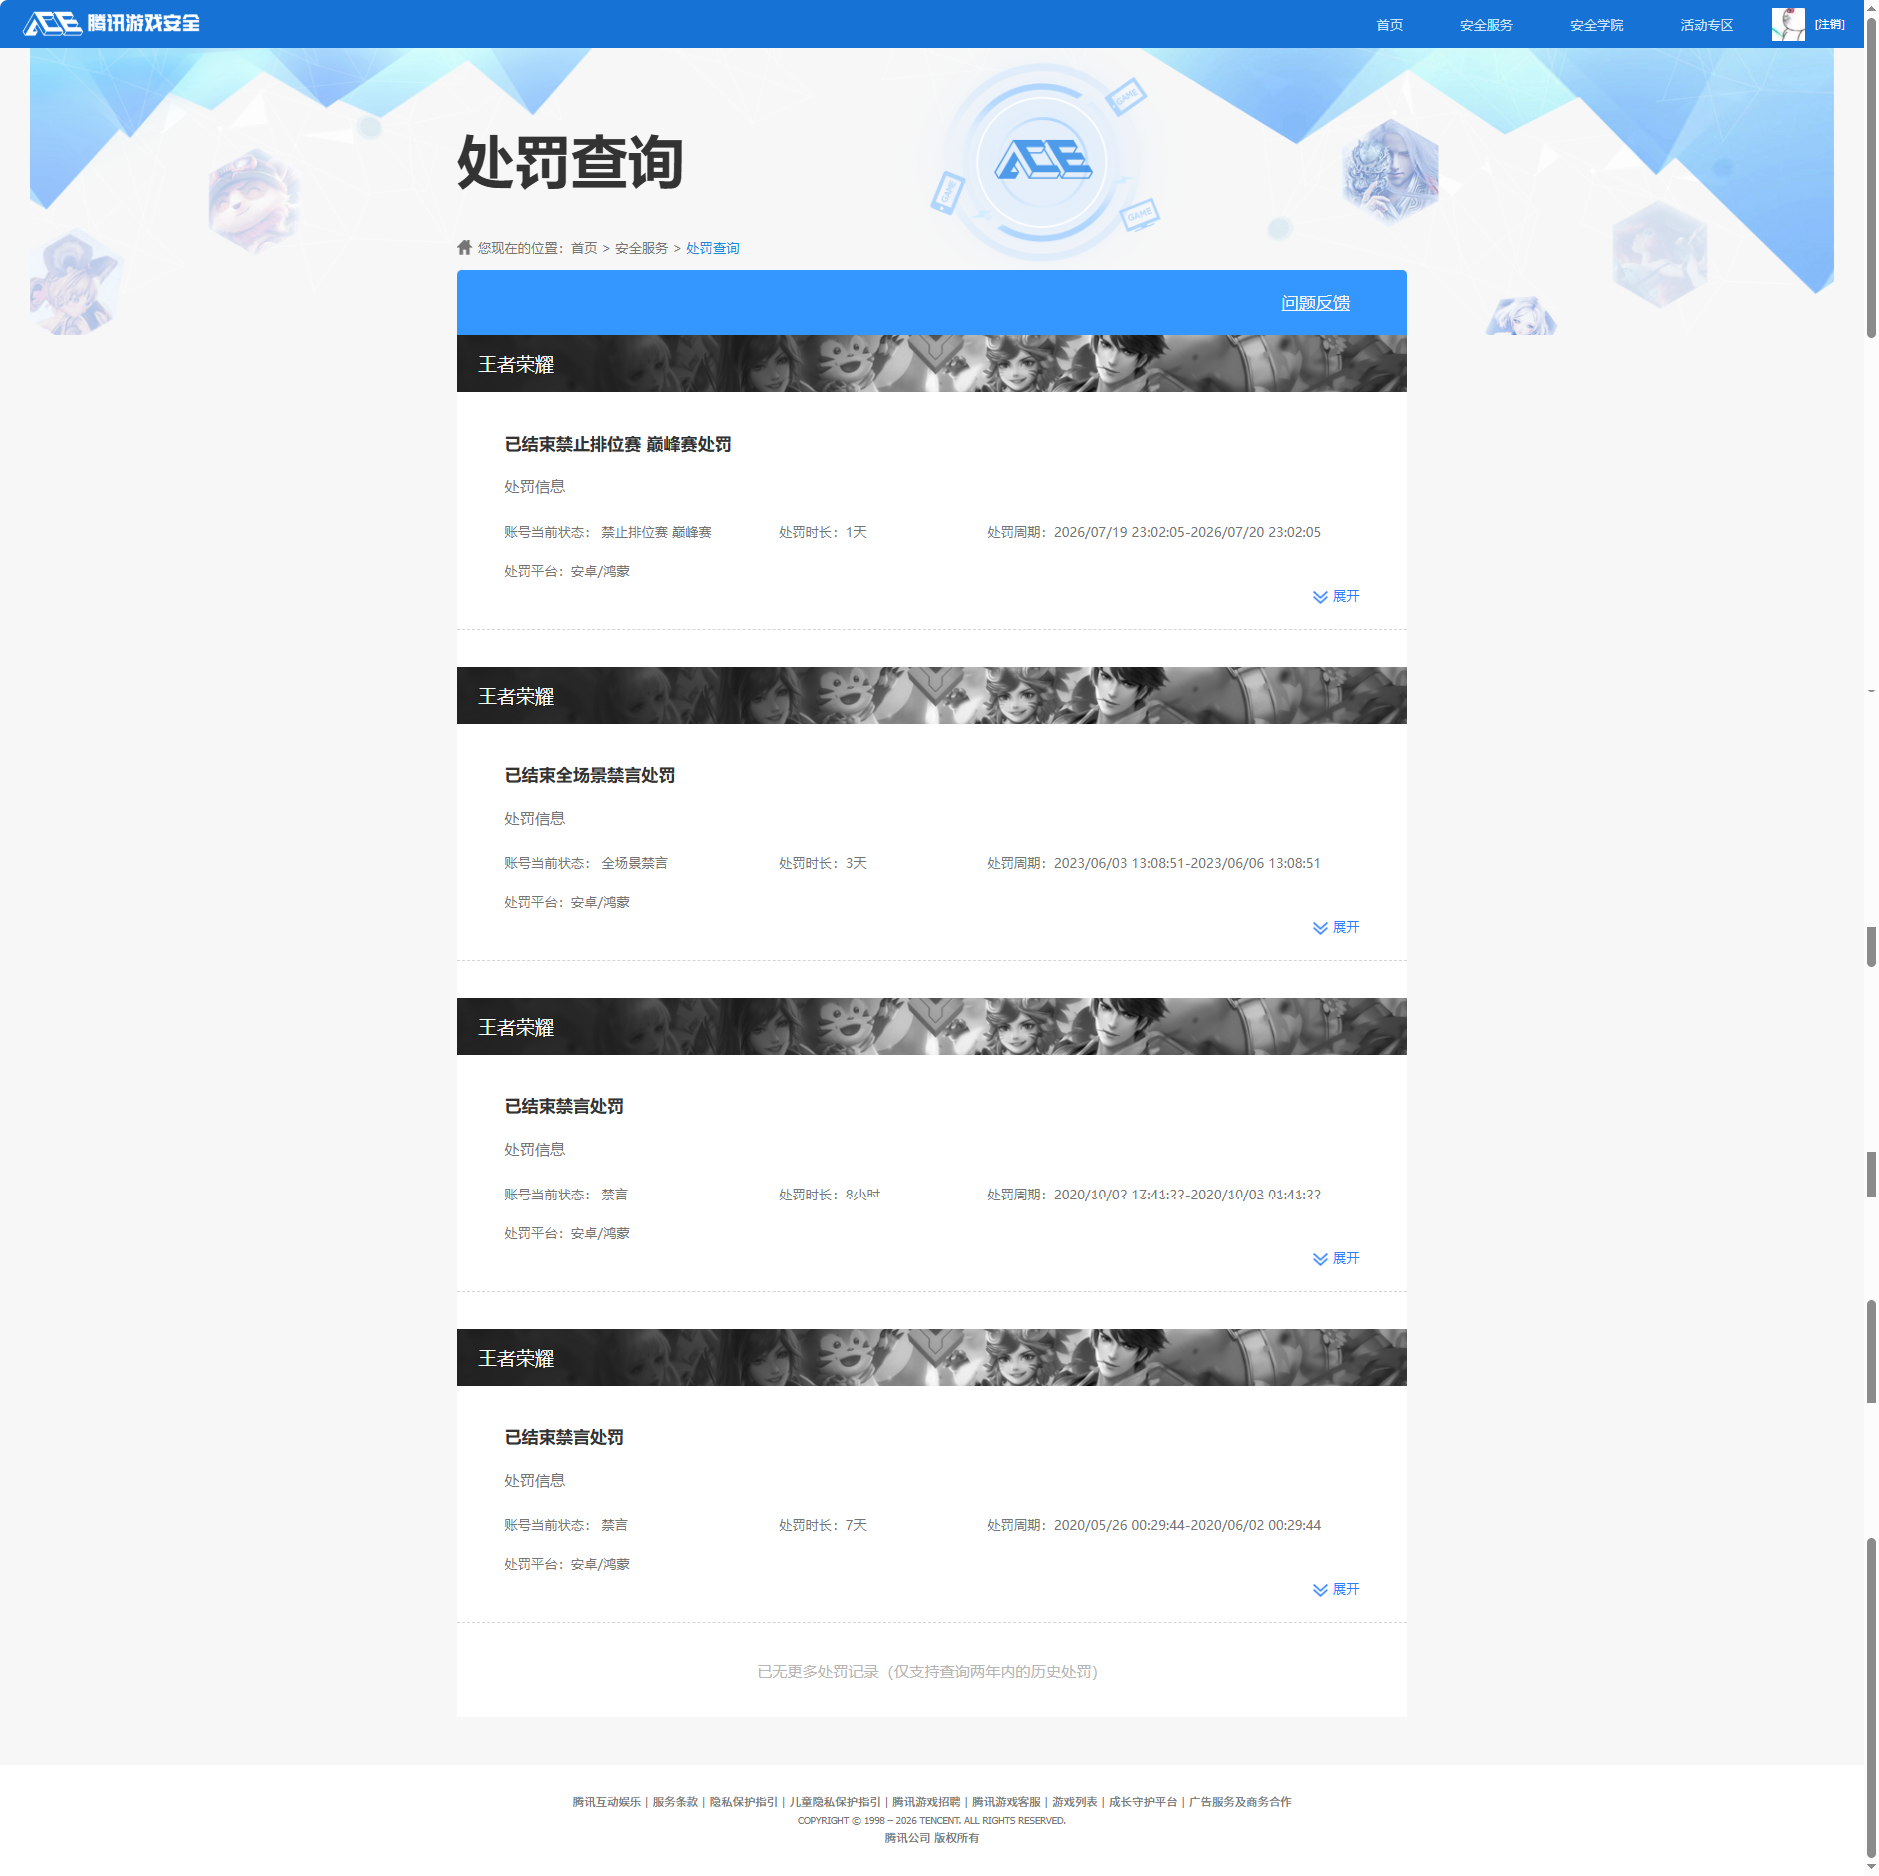Screen dimensions: 1879x1876
Task: Go to 安全服务 in breadcrumb
Action: pos(641,248)
